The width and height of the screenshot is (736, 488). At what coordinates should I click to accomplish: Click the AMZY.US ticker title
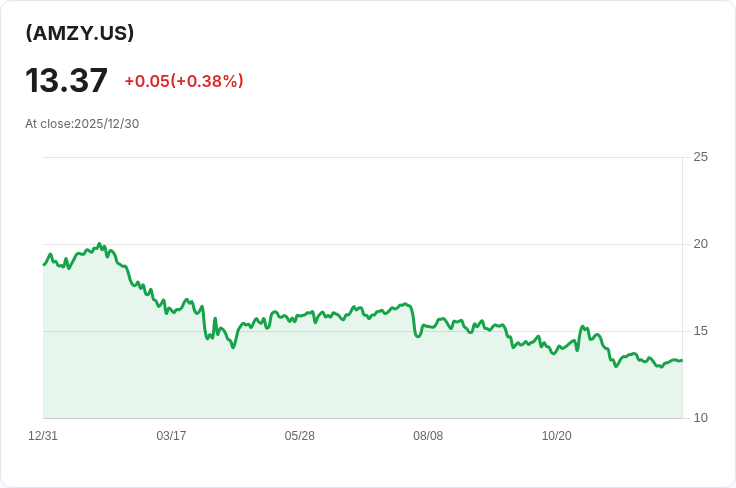[x=80, y=33]
